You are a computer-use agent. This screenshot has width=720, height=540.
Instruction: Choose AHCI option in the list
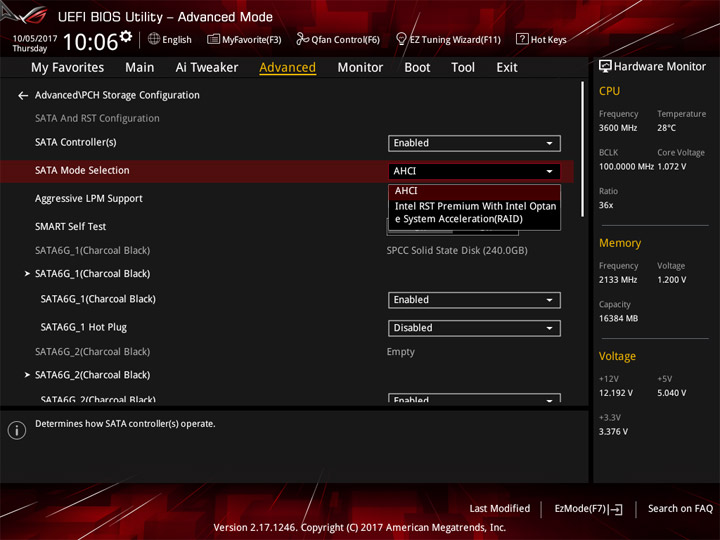(474, 191)
